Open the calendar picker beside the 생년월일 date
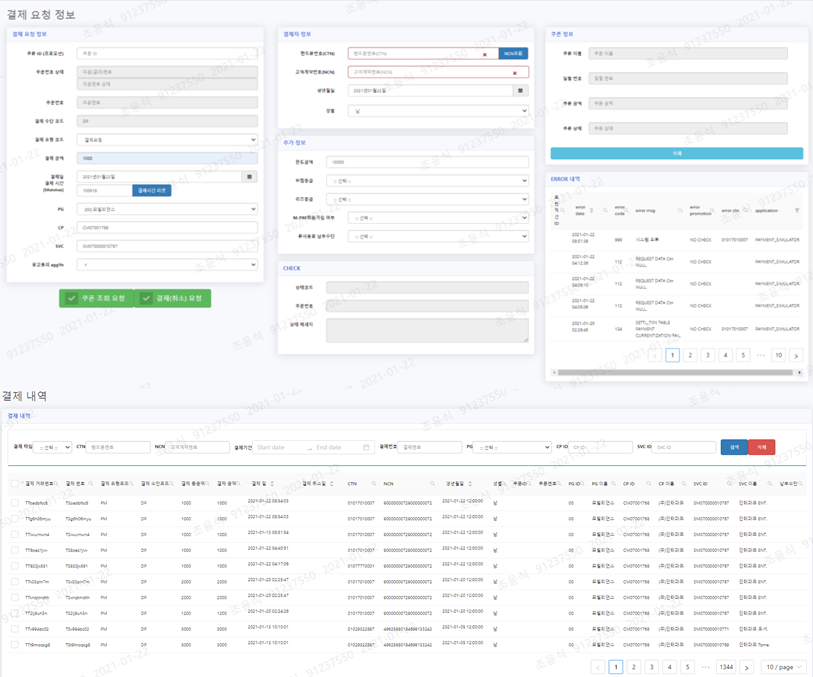 click(521, 91)
